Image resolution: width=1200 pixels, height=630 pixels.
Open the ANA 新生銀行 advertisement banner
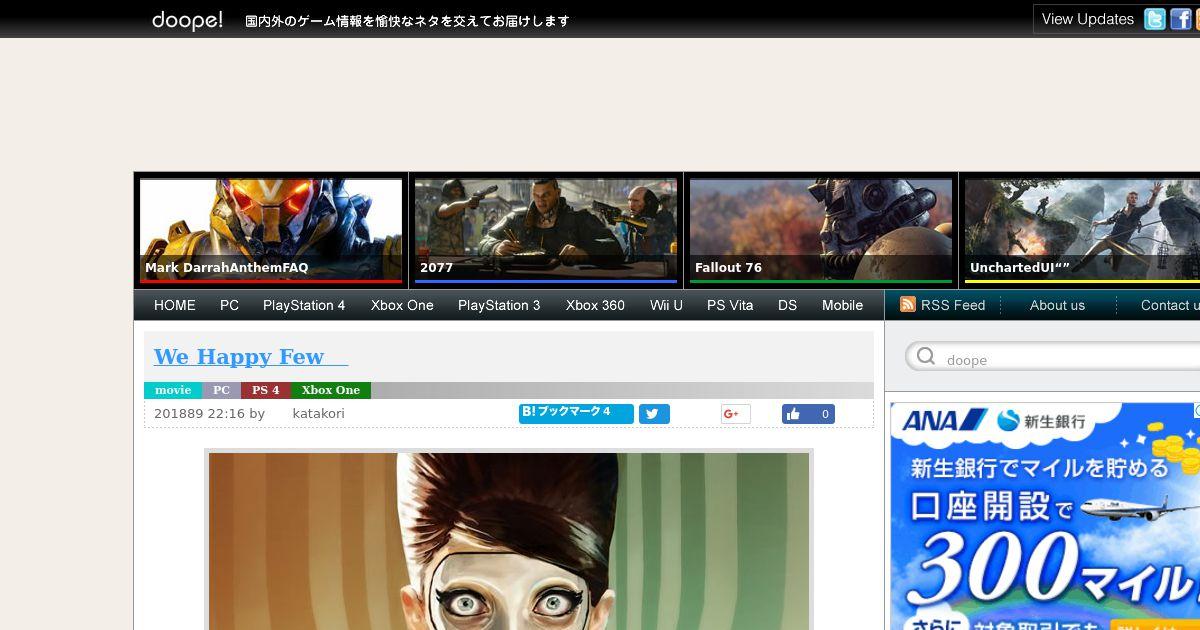tap(1045, 516)
